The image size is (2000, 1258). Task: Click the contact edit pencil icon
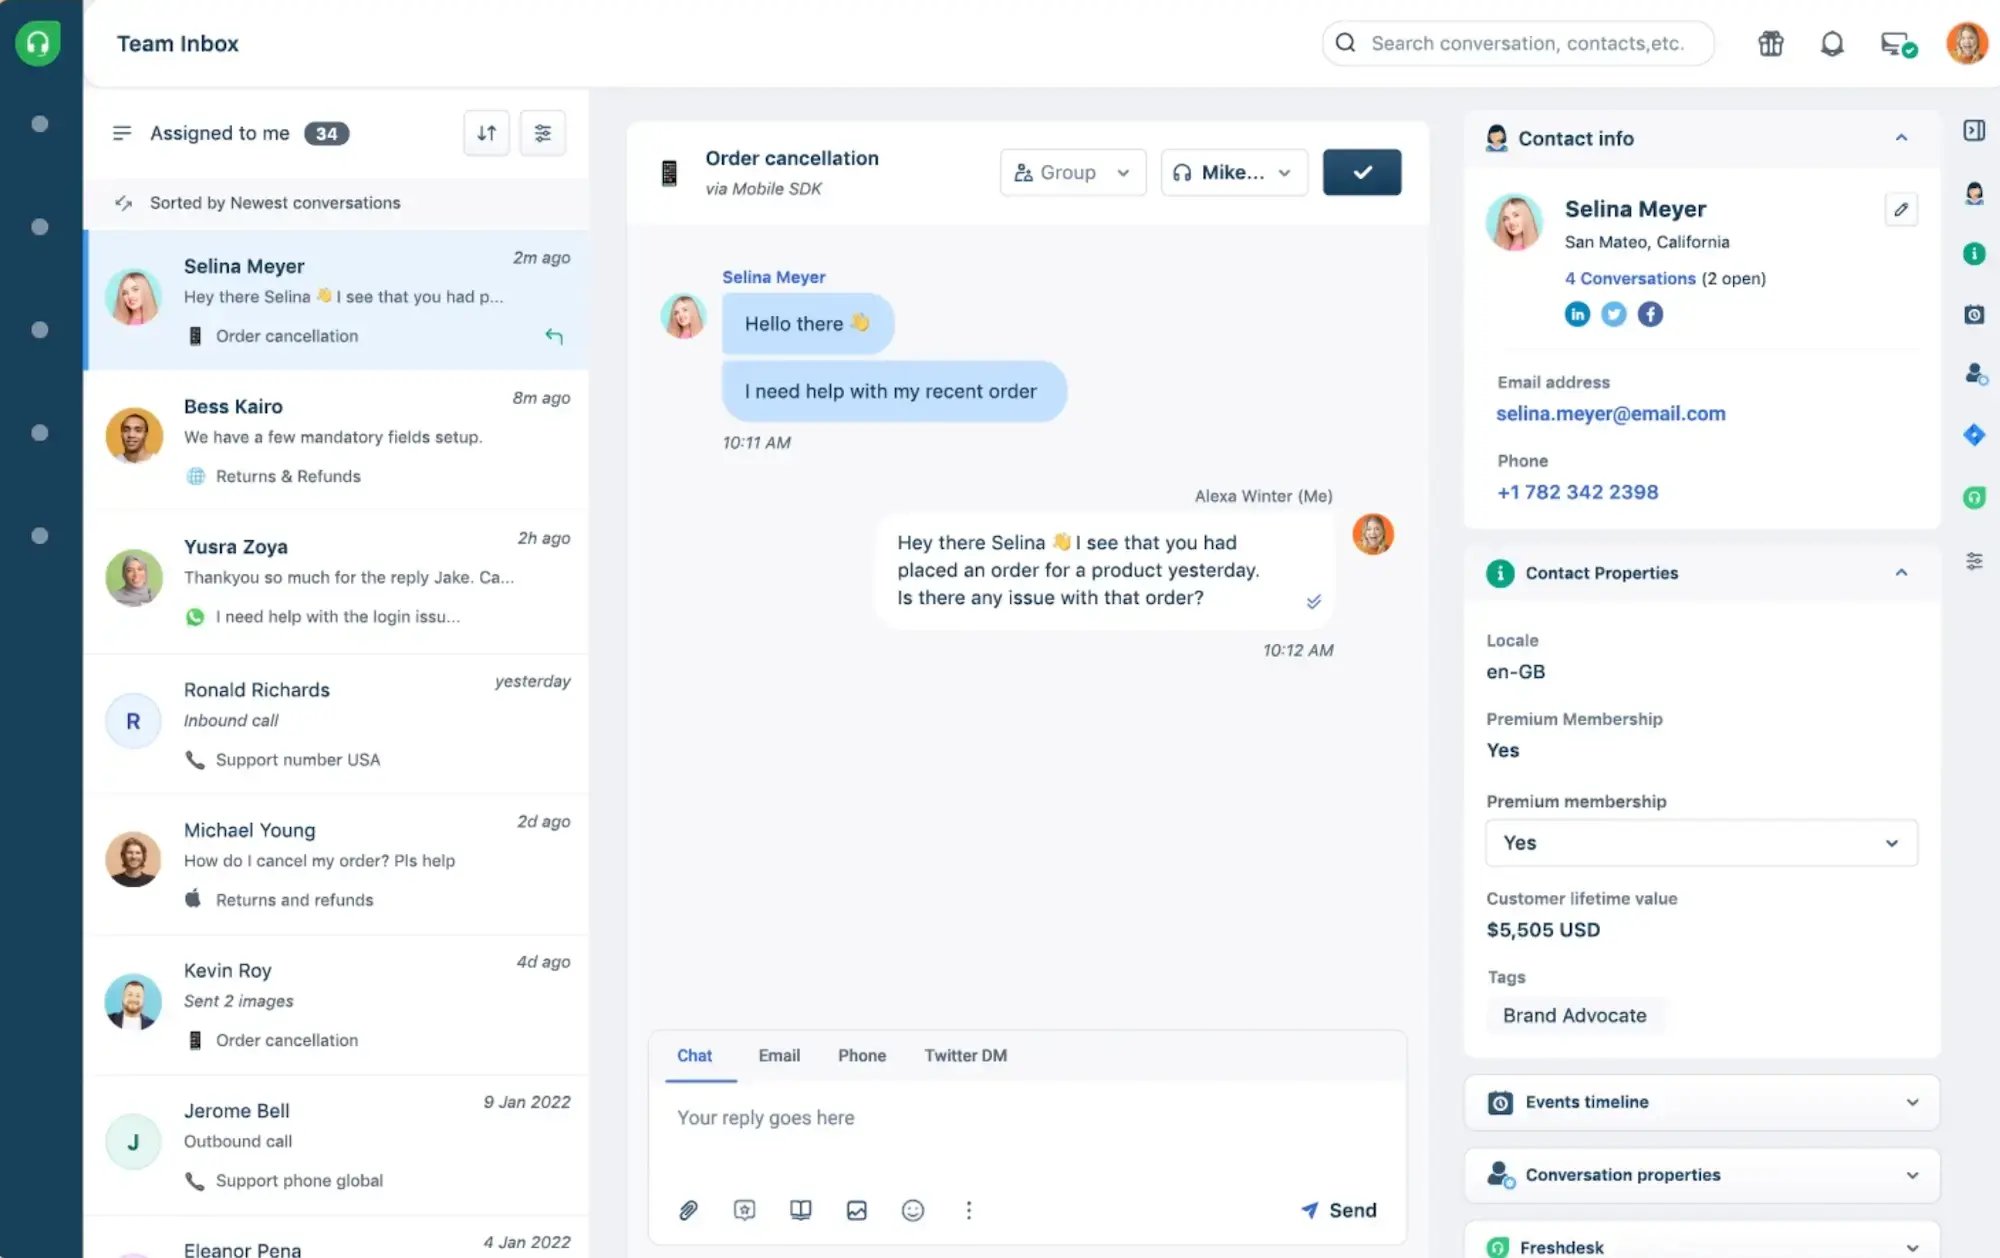click(1901, 209)
